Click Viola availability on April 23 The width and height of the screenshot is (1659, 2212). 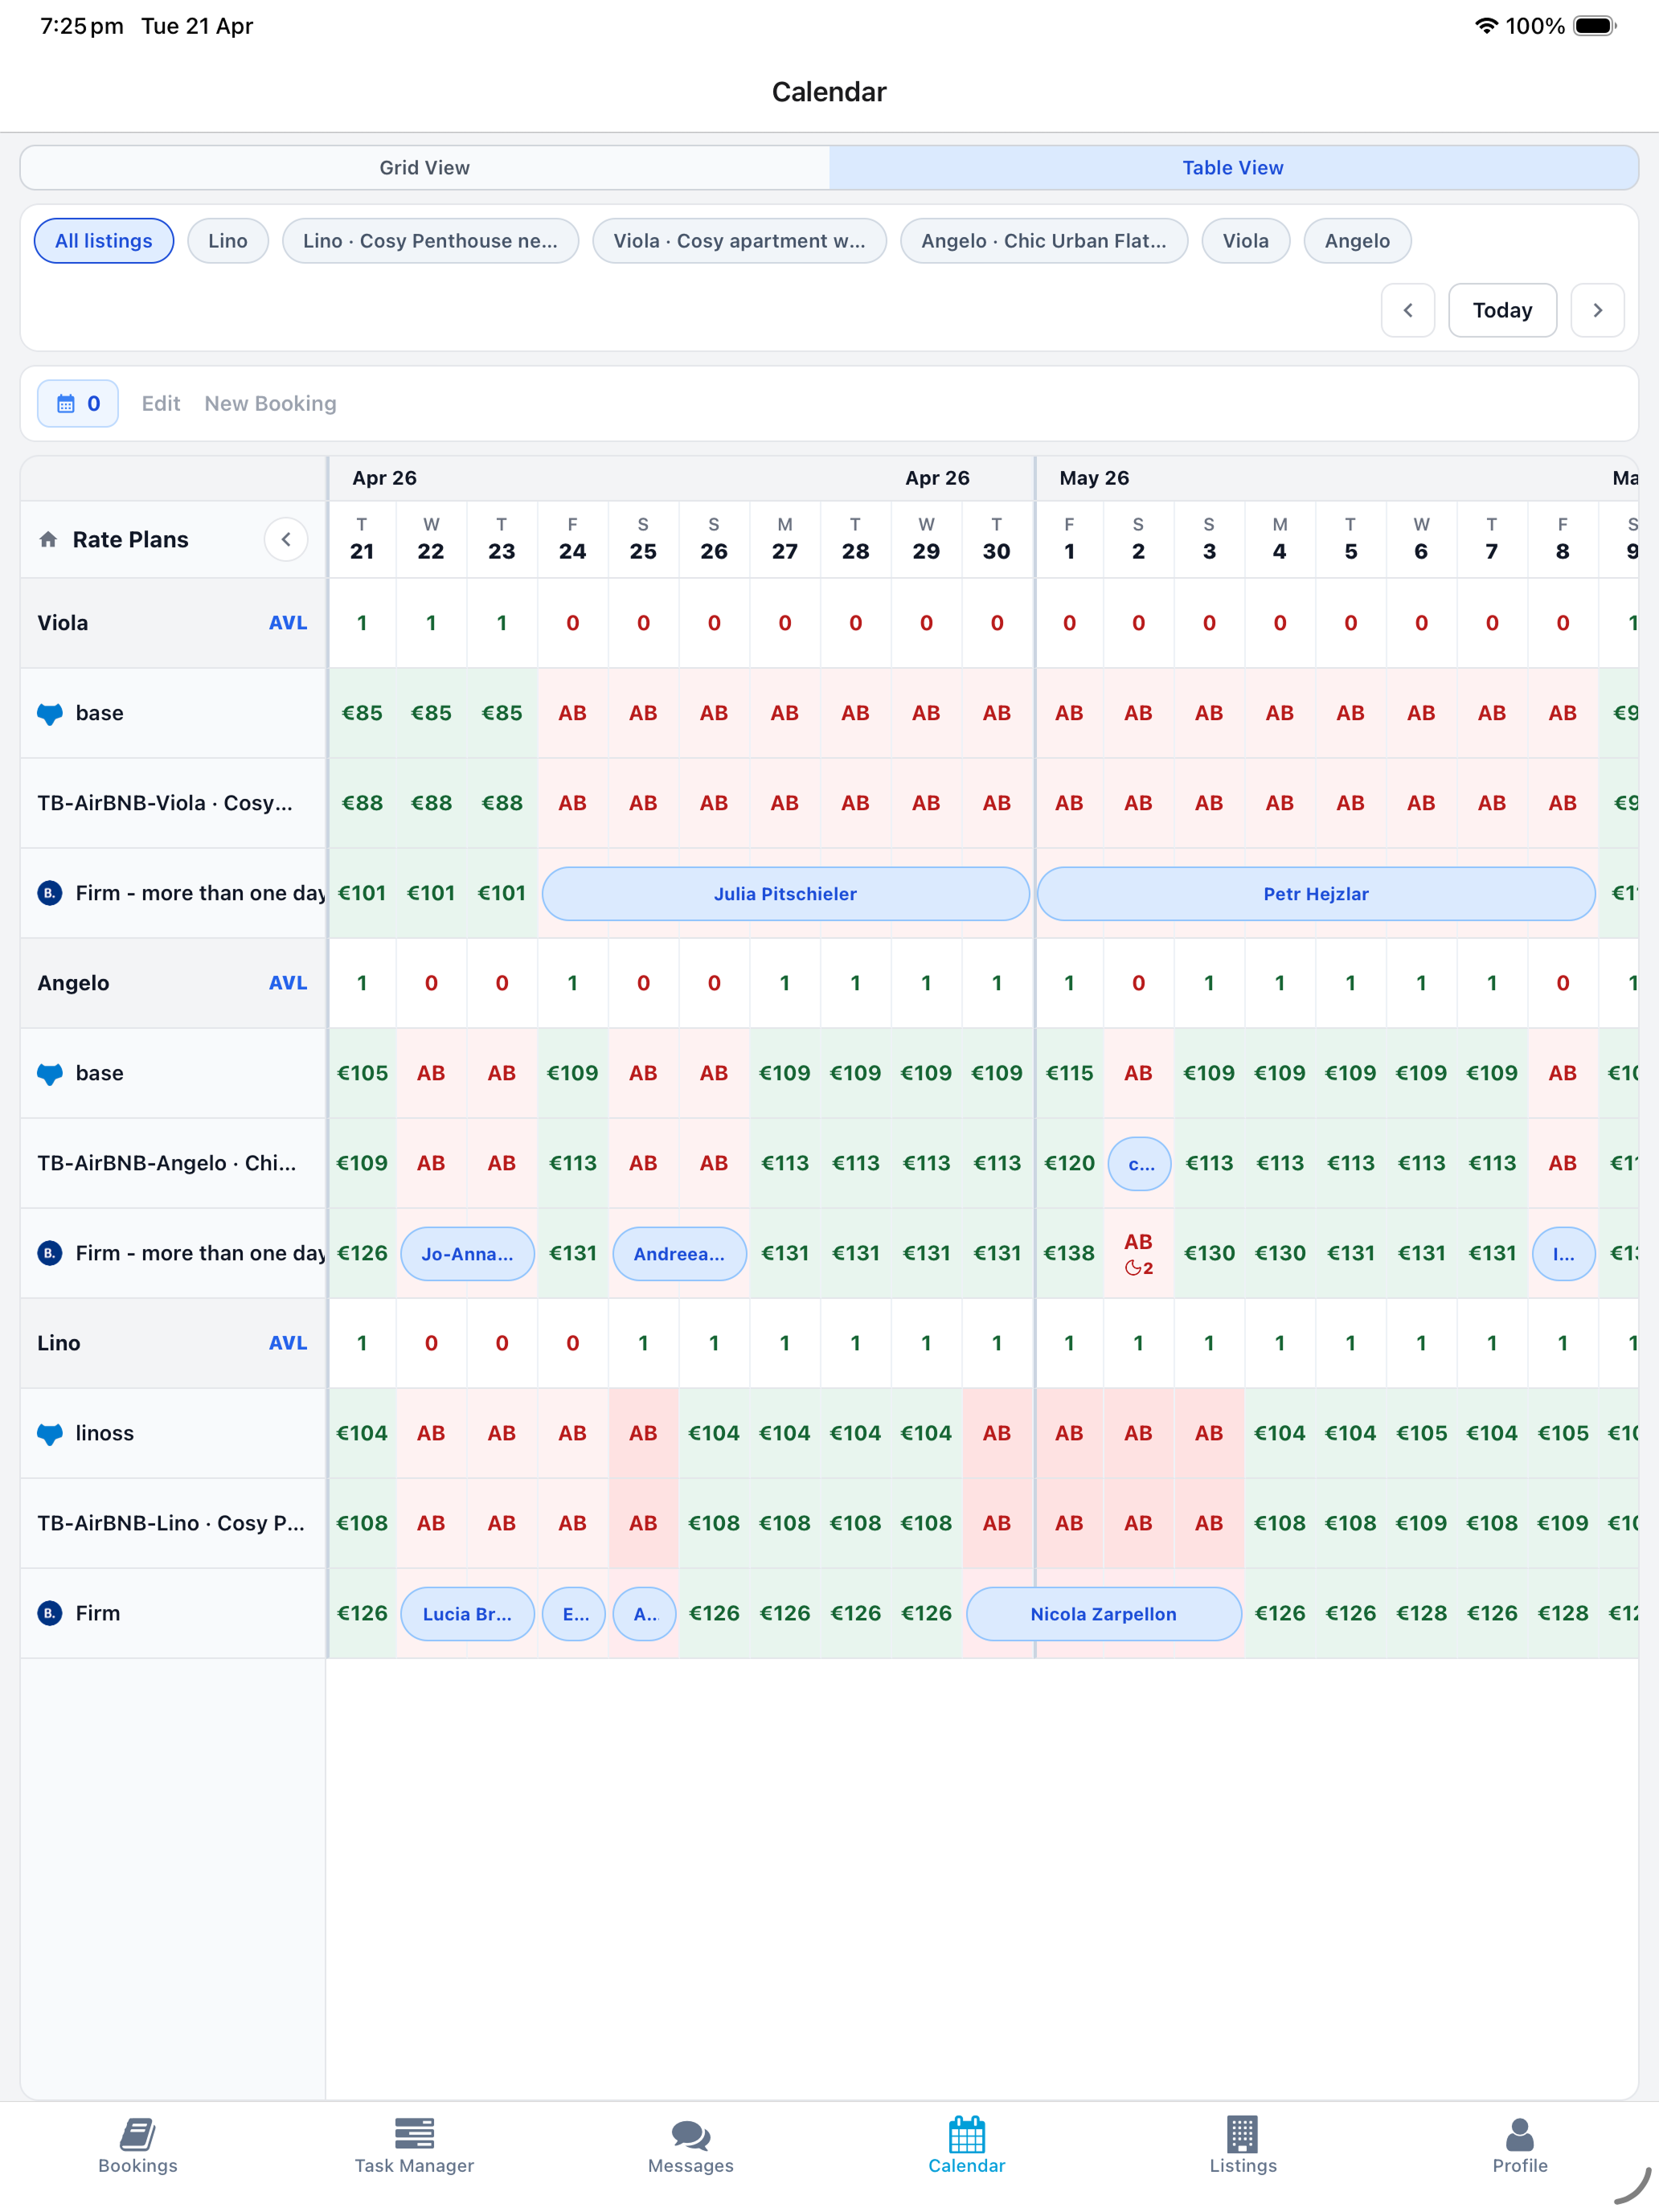click(x=502, y=623)
